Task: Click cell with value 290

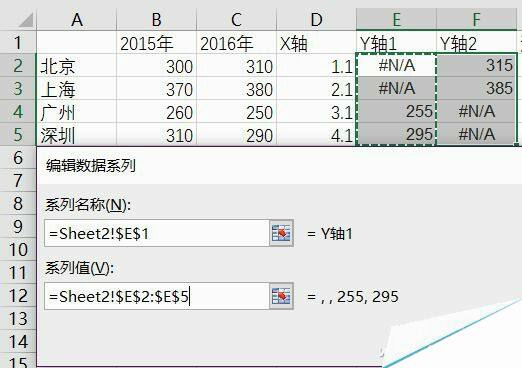Action: [236, 134]
